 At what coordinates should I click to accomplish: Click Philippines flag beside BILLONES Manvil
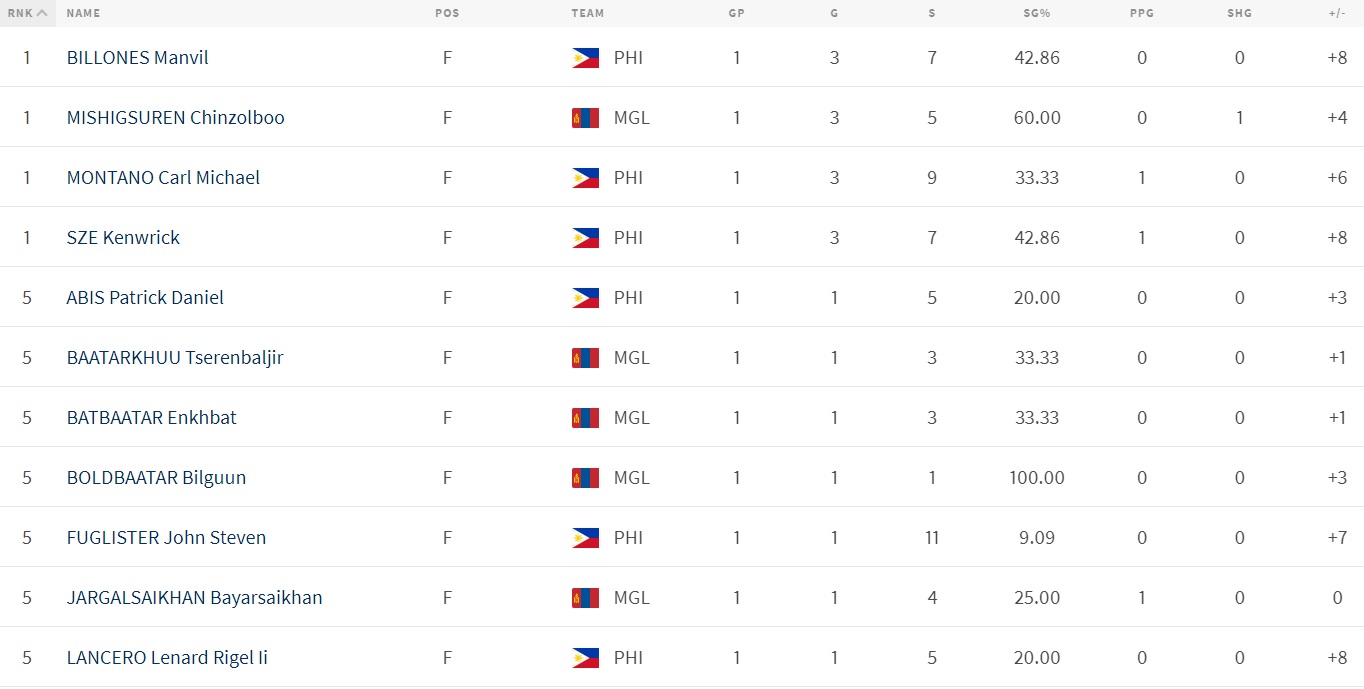[585, 58]
